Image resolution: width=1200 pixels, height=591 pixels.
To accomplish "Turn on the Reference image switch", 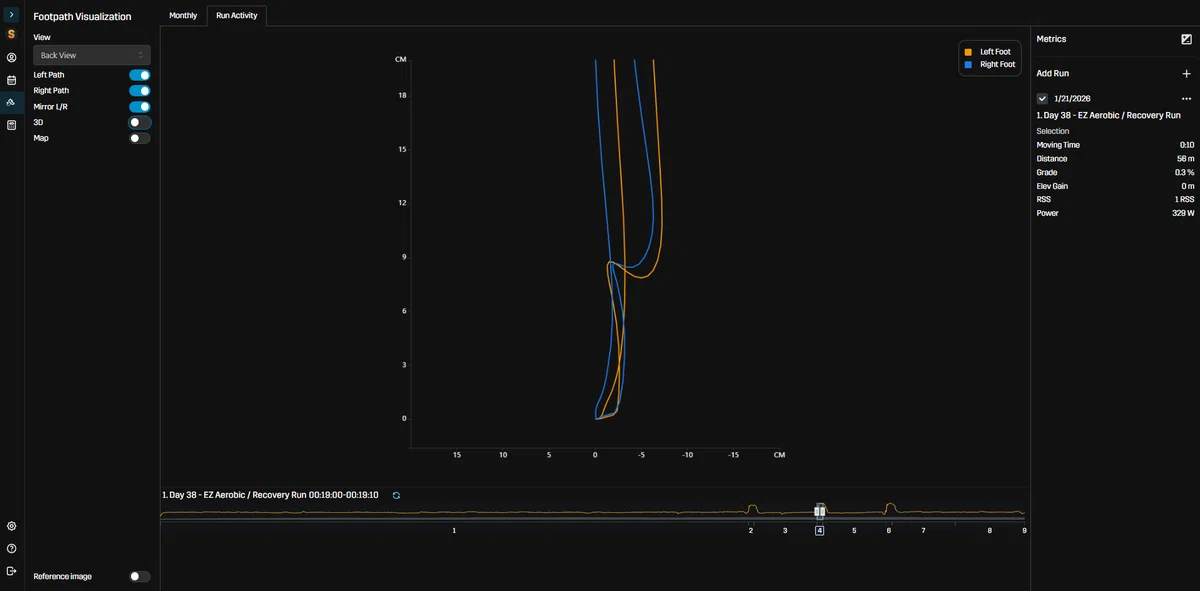I will tap(140, 576).
